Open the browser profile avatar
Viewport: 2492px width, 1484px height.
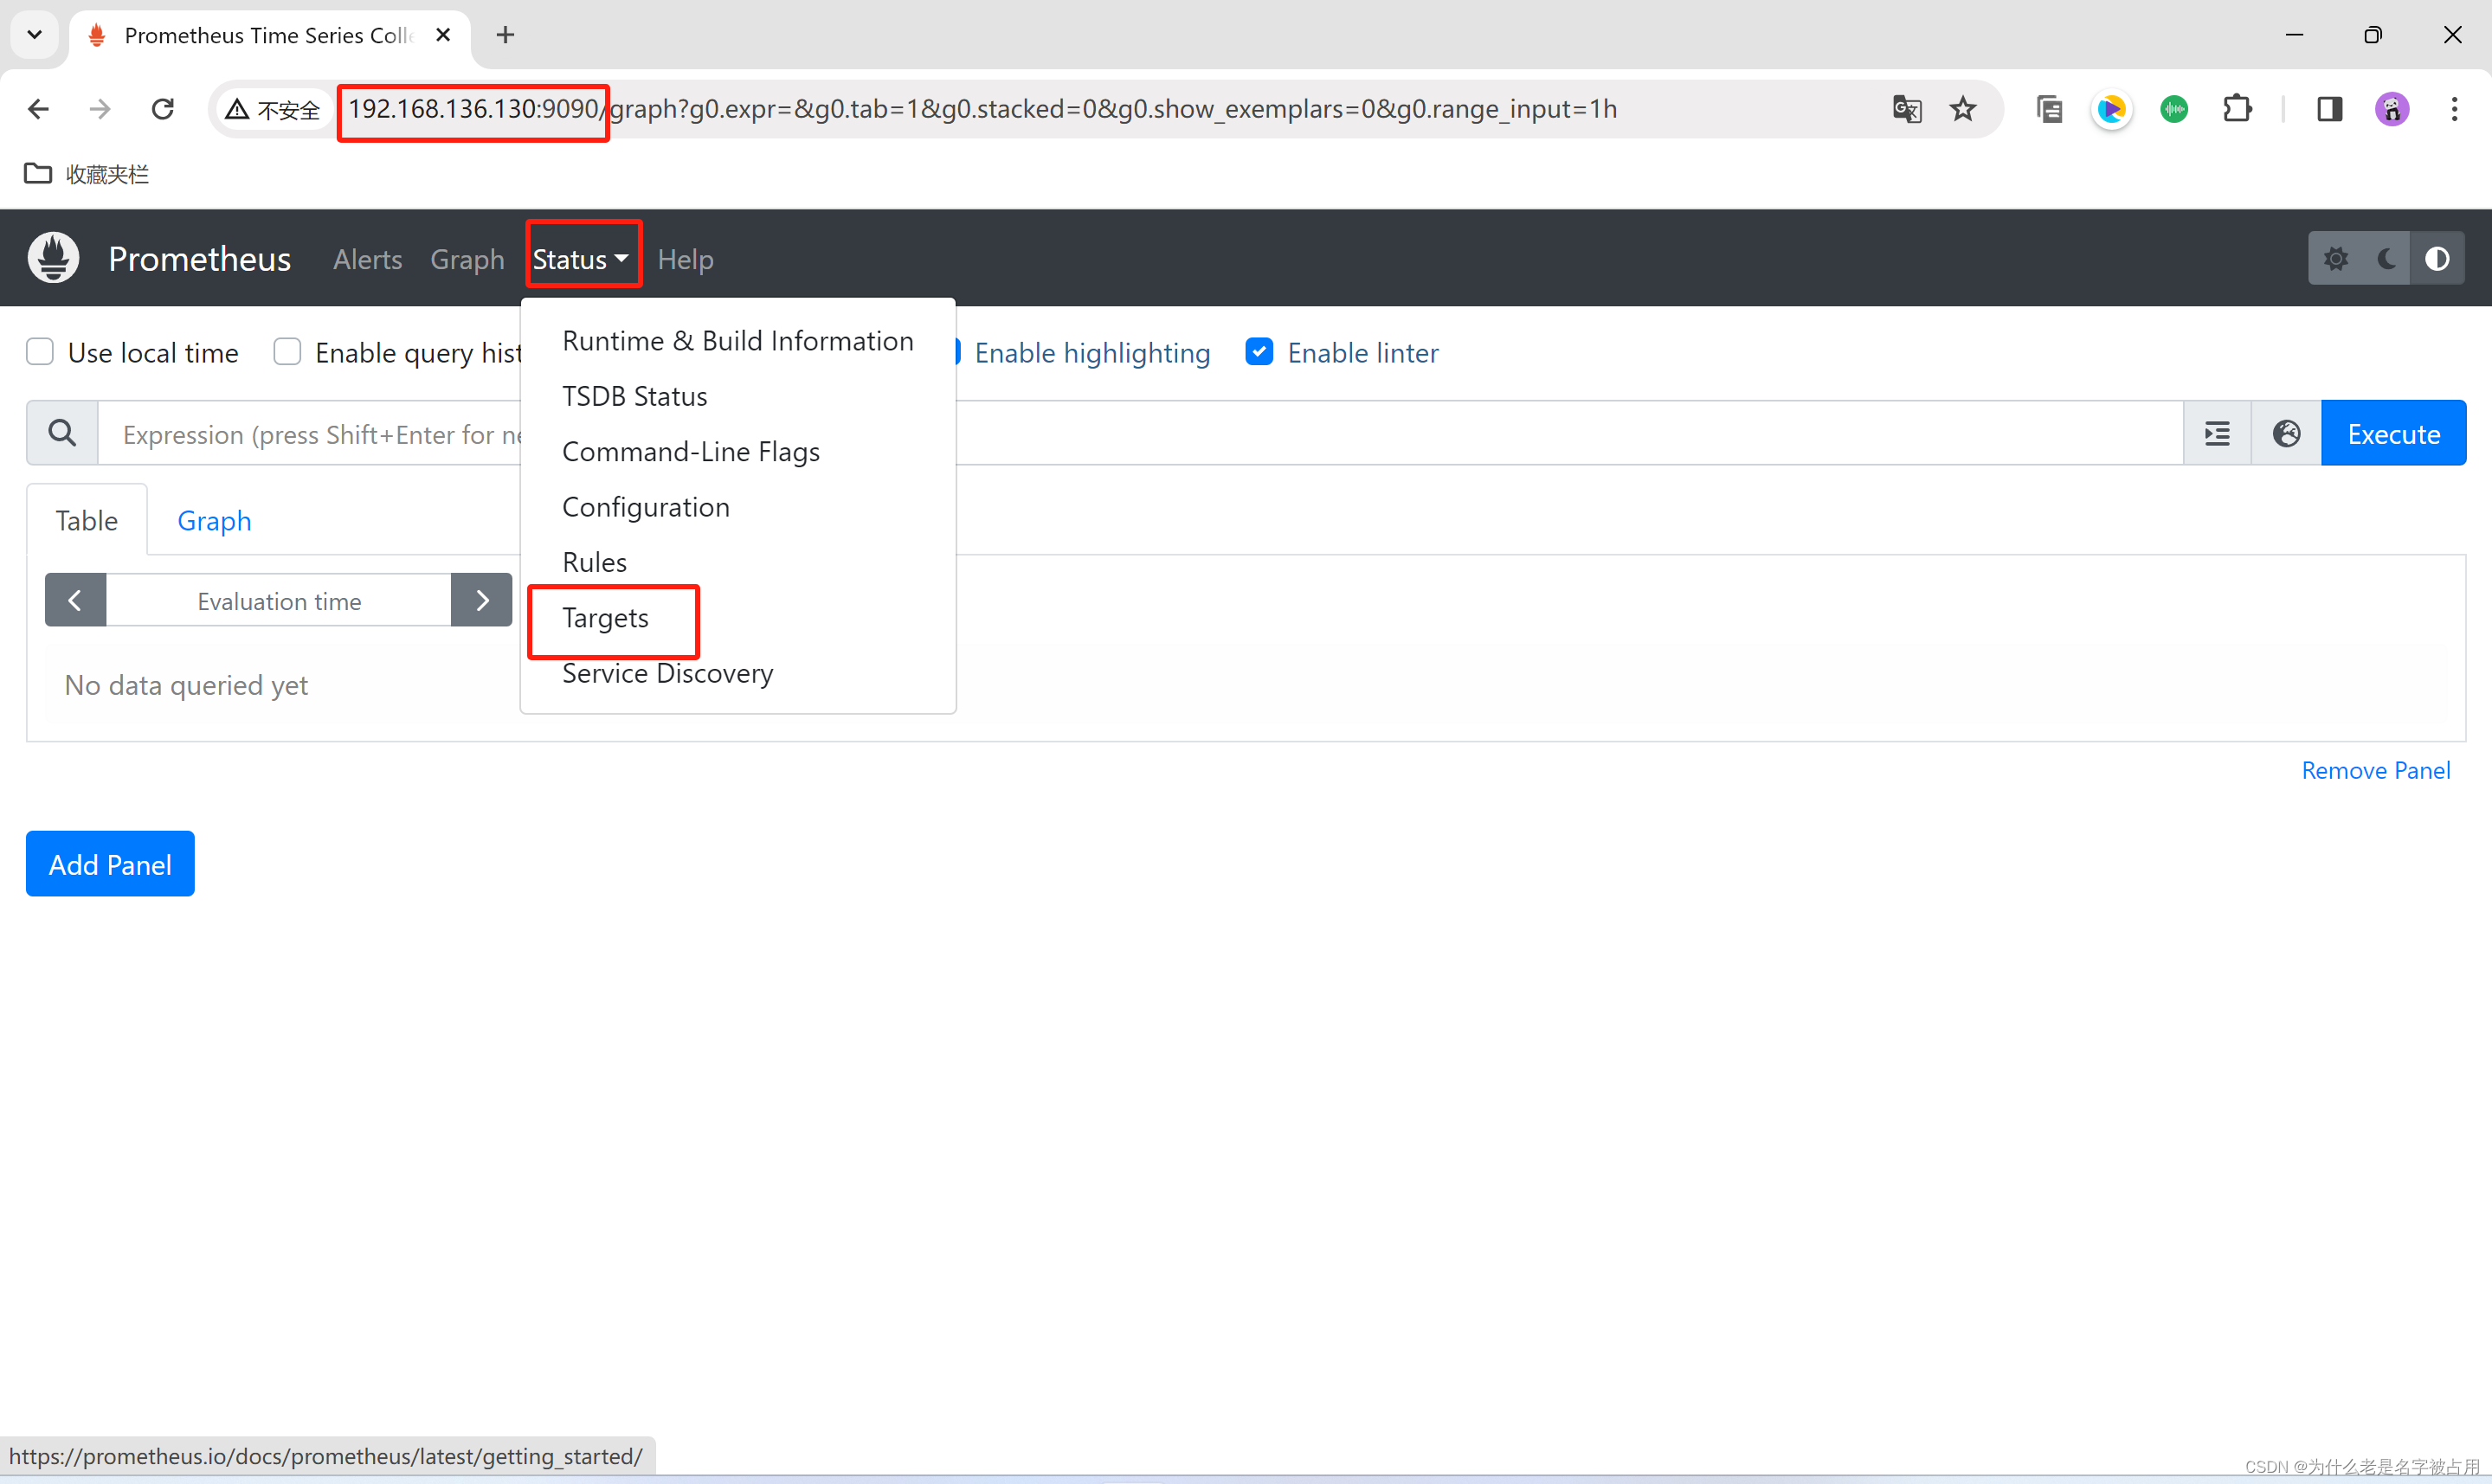(2392, 109)
